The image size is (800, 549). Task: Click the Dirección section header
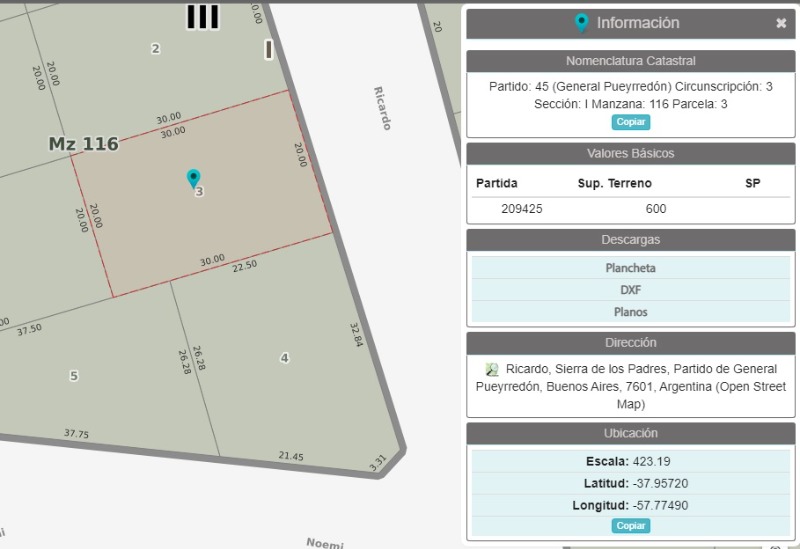[630, 342]
